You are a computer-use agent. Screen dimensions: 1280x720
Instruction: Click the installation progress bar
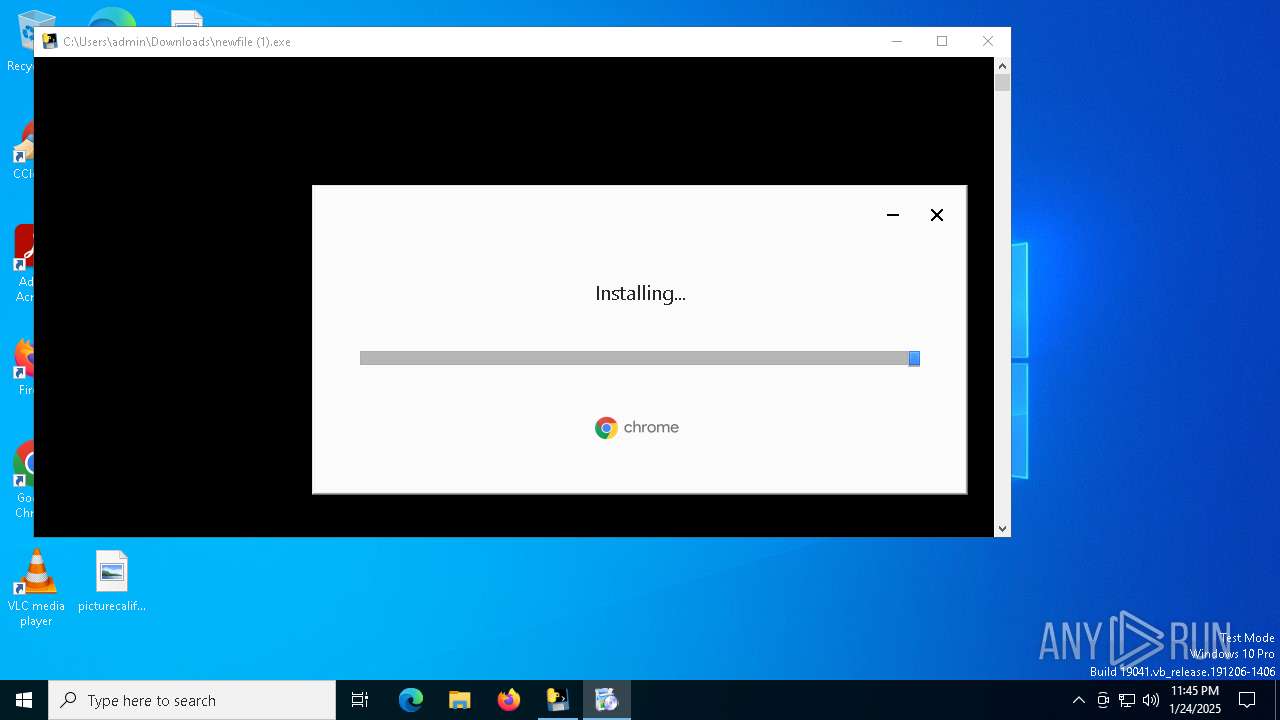click(x=640, y=358)
